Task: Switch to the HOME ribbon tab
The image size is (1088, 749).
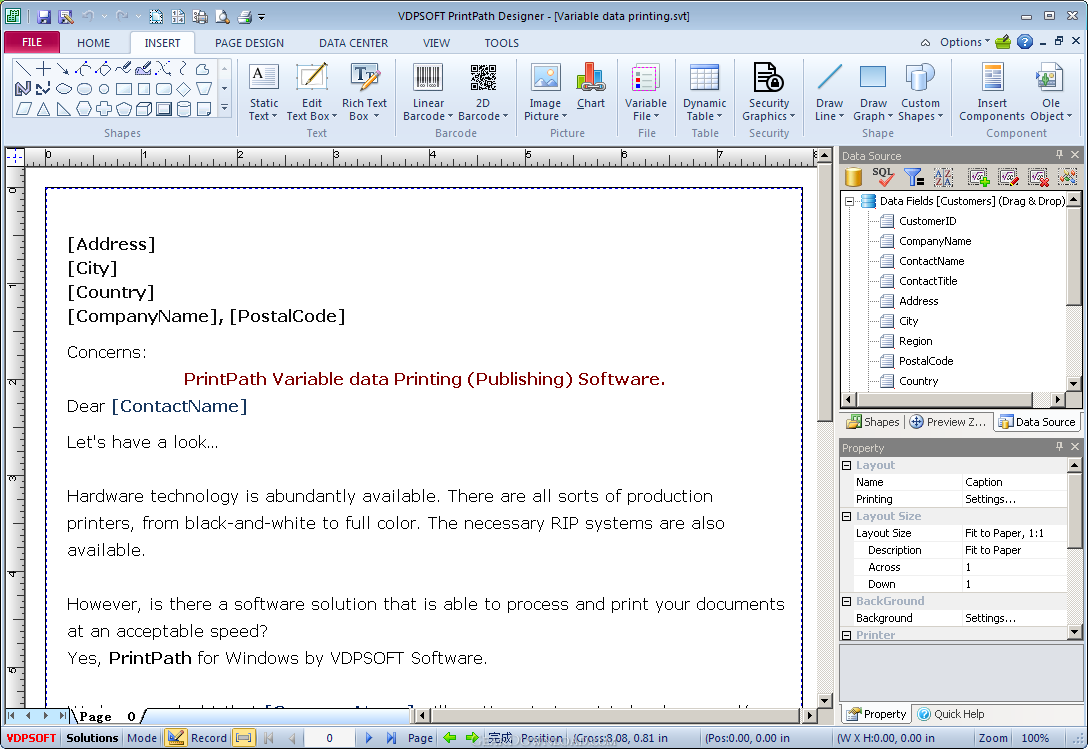Action: [x=94, y=43]
